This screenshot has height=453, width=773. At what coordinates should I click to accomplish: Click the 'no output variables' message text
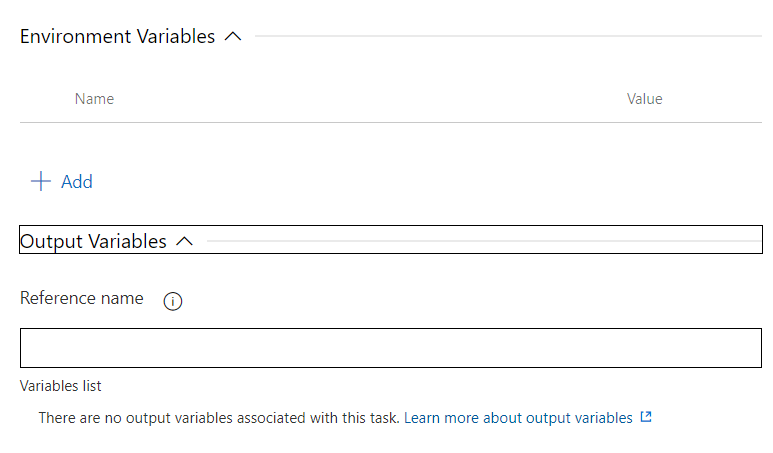click(x=218, y=417)
